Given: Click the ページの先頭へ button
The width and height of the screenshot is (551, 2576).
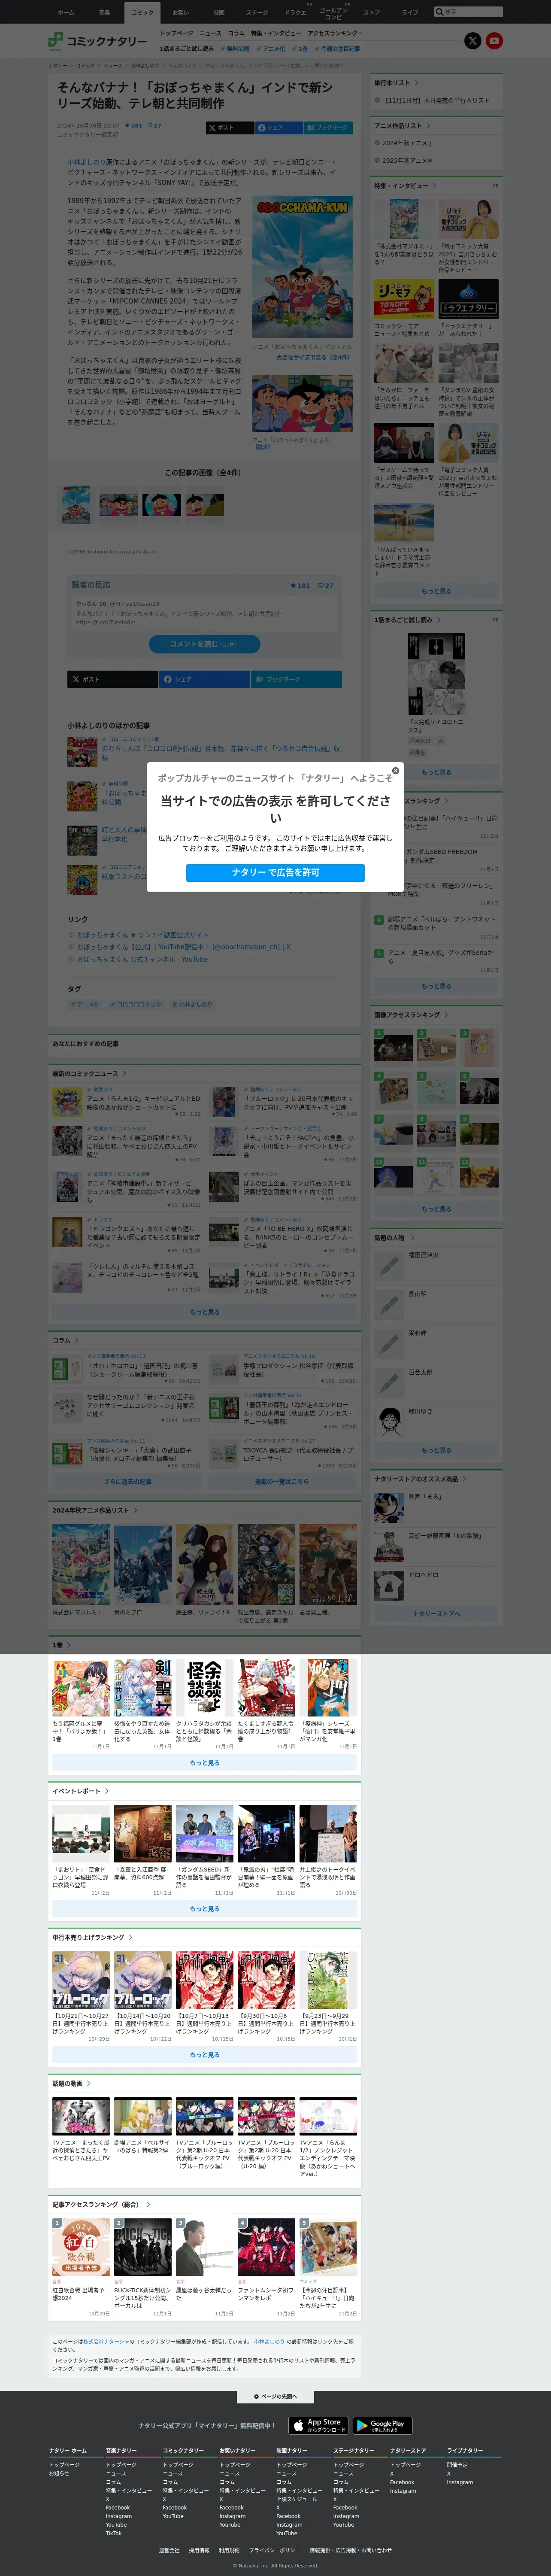Looking at the screenshot, I should click(x=275, y=2396).
